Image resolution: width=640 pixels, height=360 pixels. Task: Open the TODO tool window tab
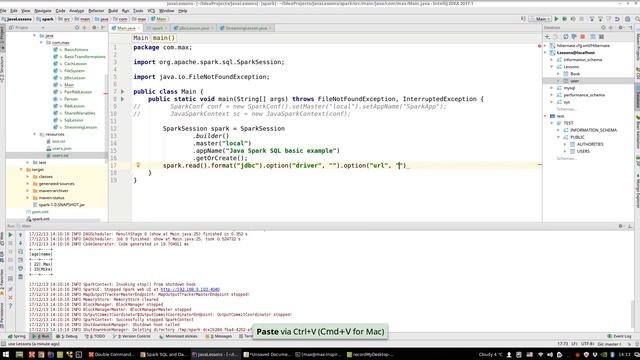[x=95, y=336]
